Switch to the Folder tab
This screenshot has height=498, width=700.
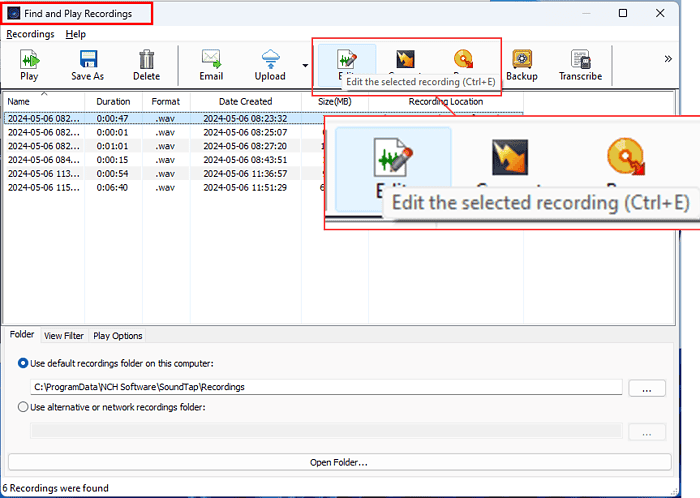click(x=22, y=334)
